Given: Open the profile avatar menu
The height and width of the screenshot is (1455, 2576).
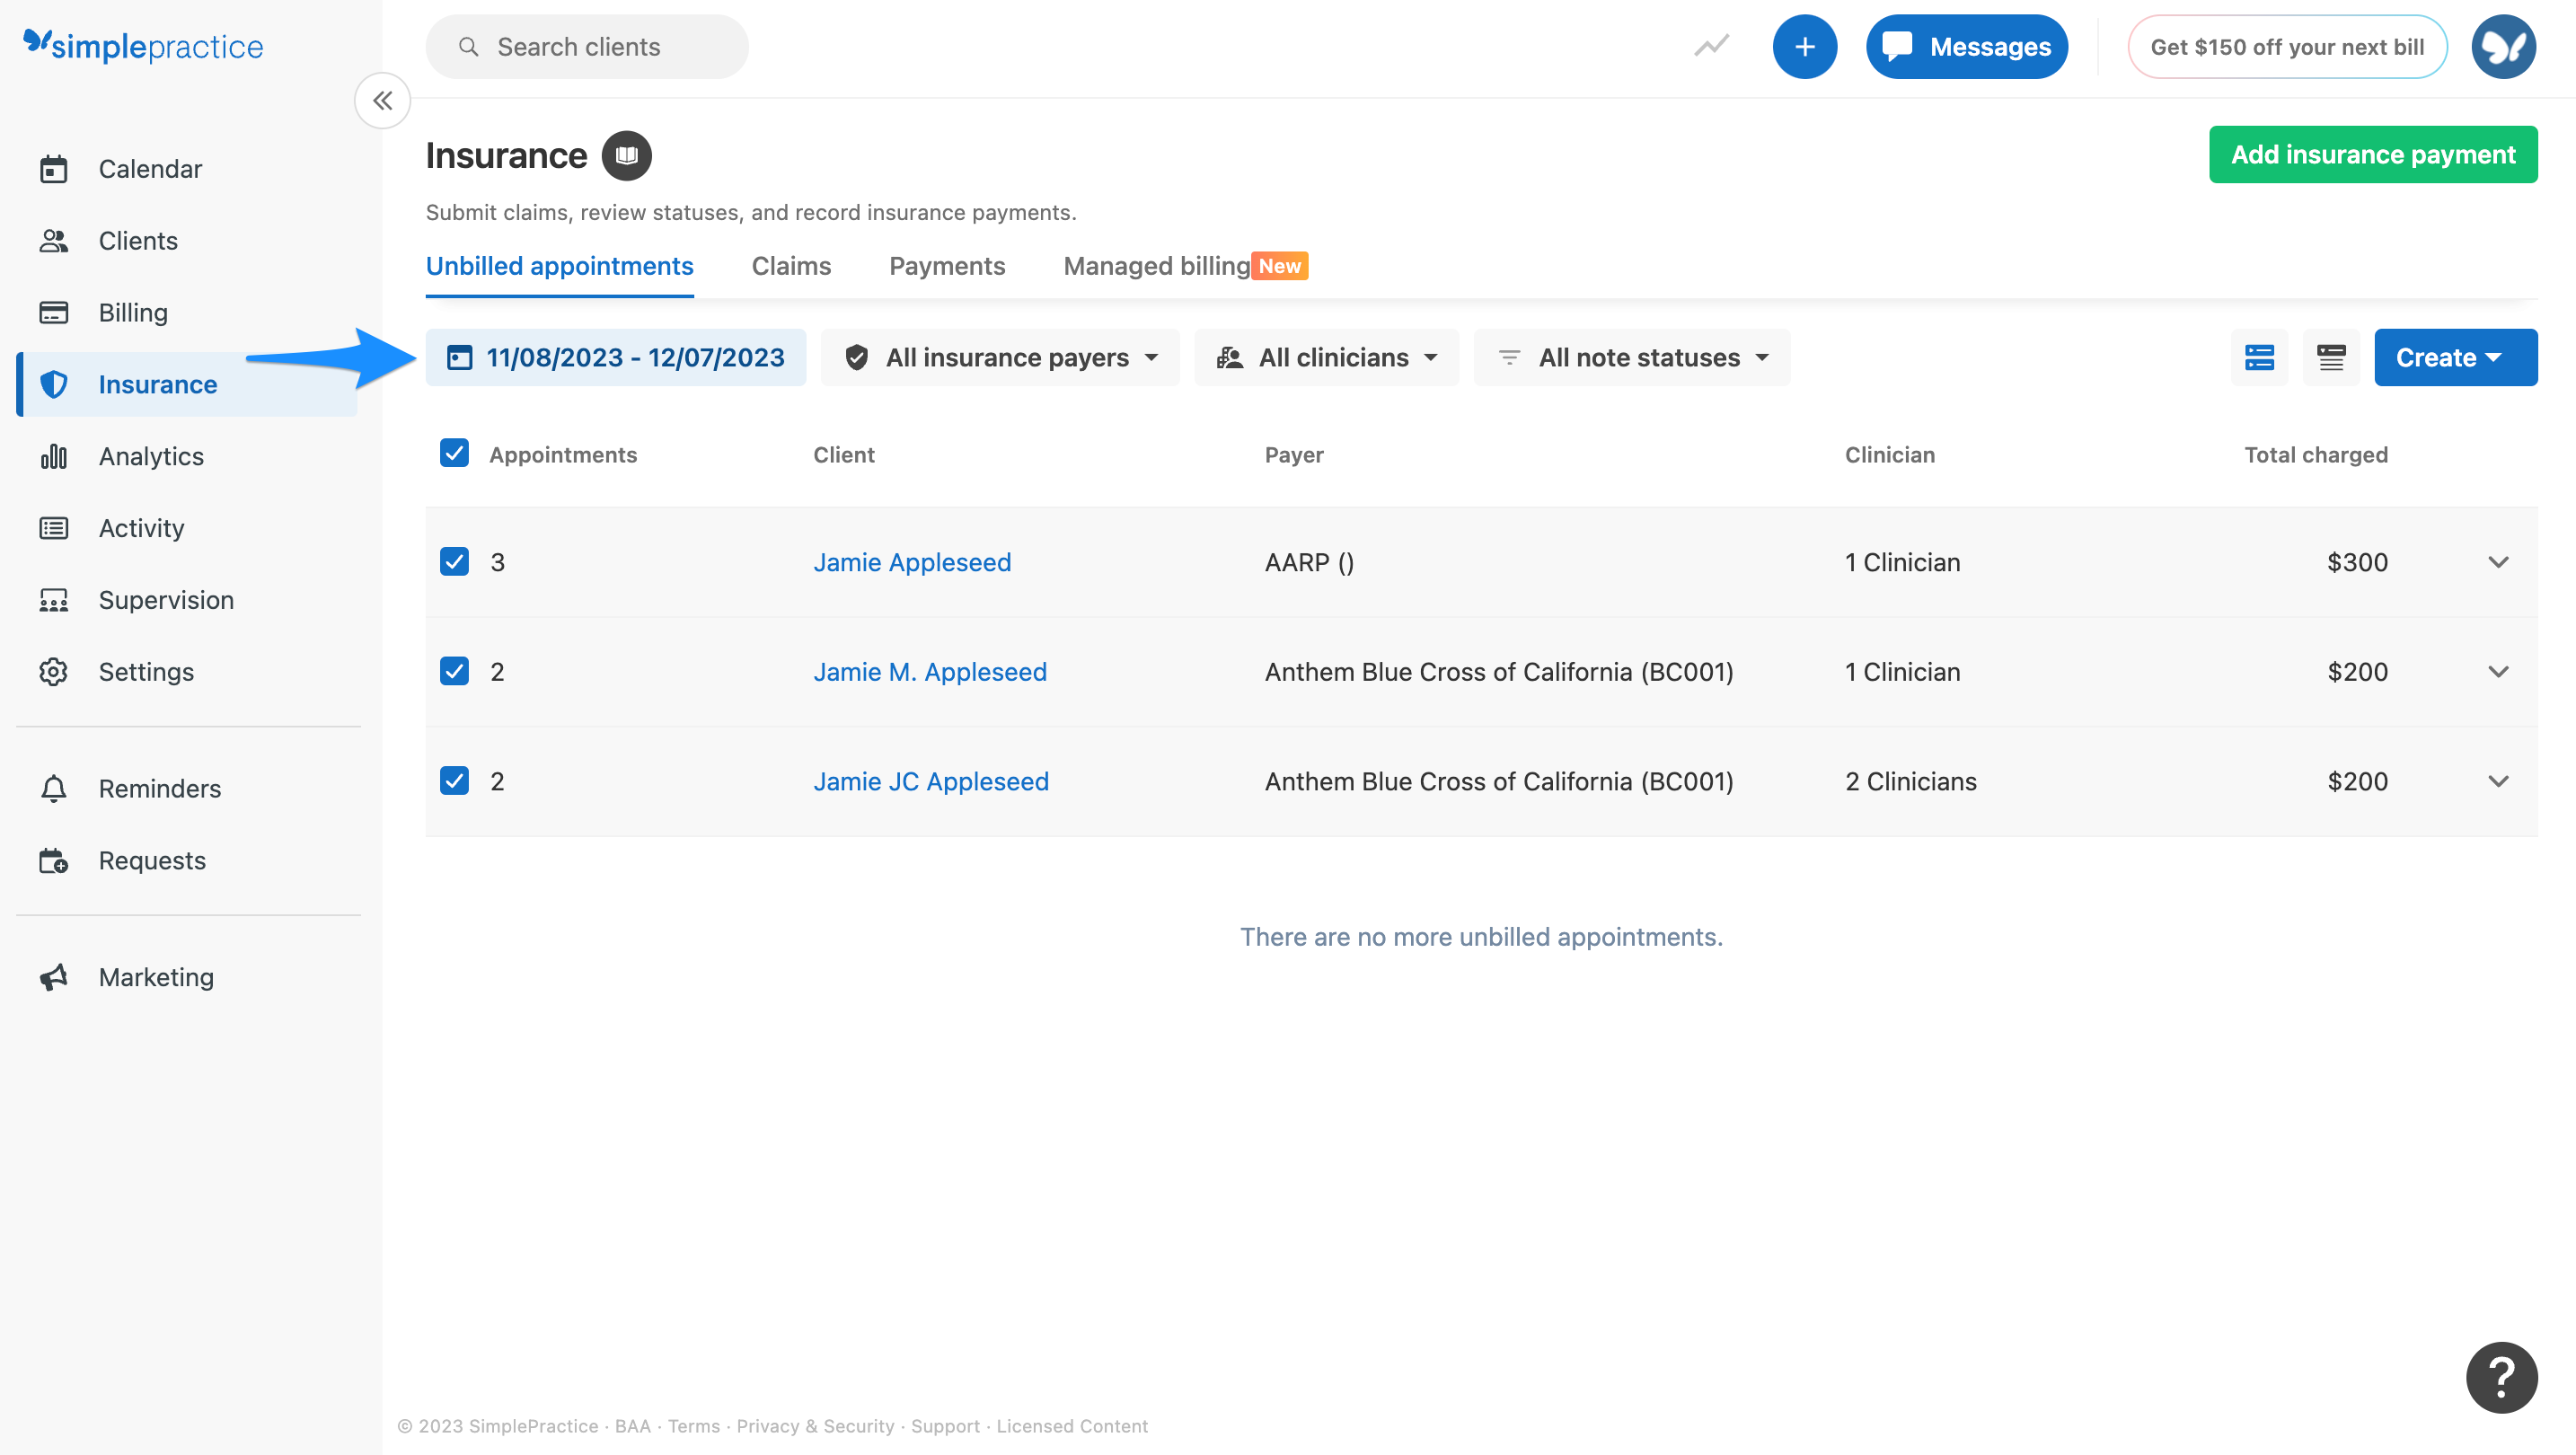Looking at the screenshot, I should point(2502,46).
